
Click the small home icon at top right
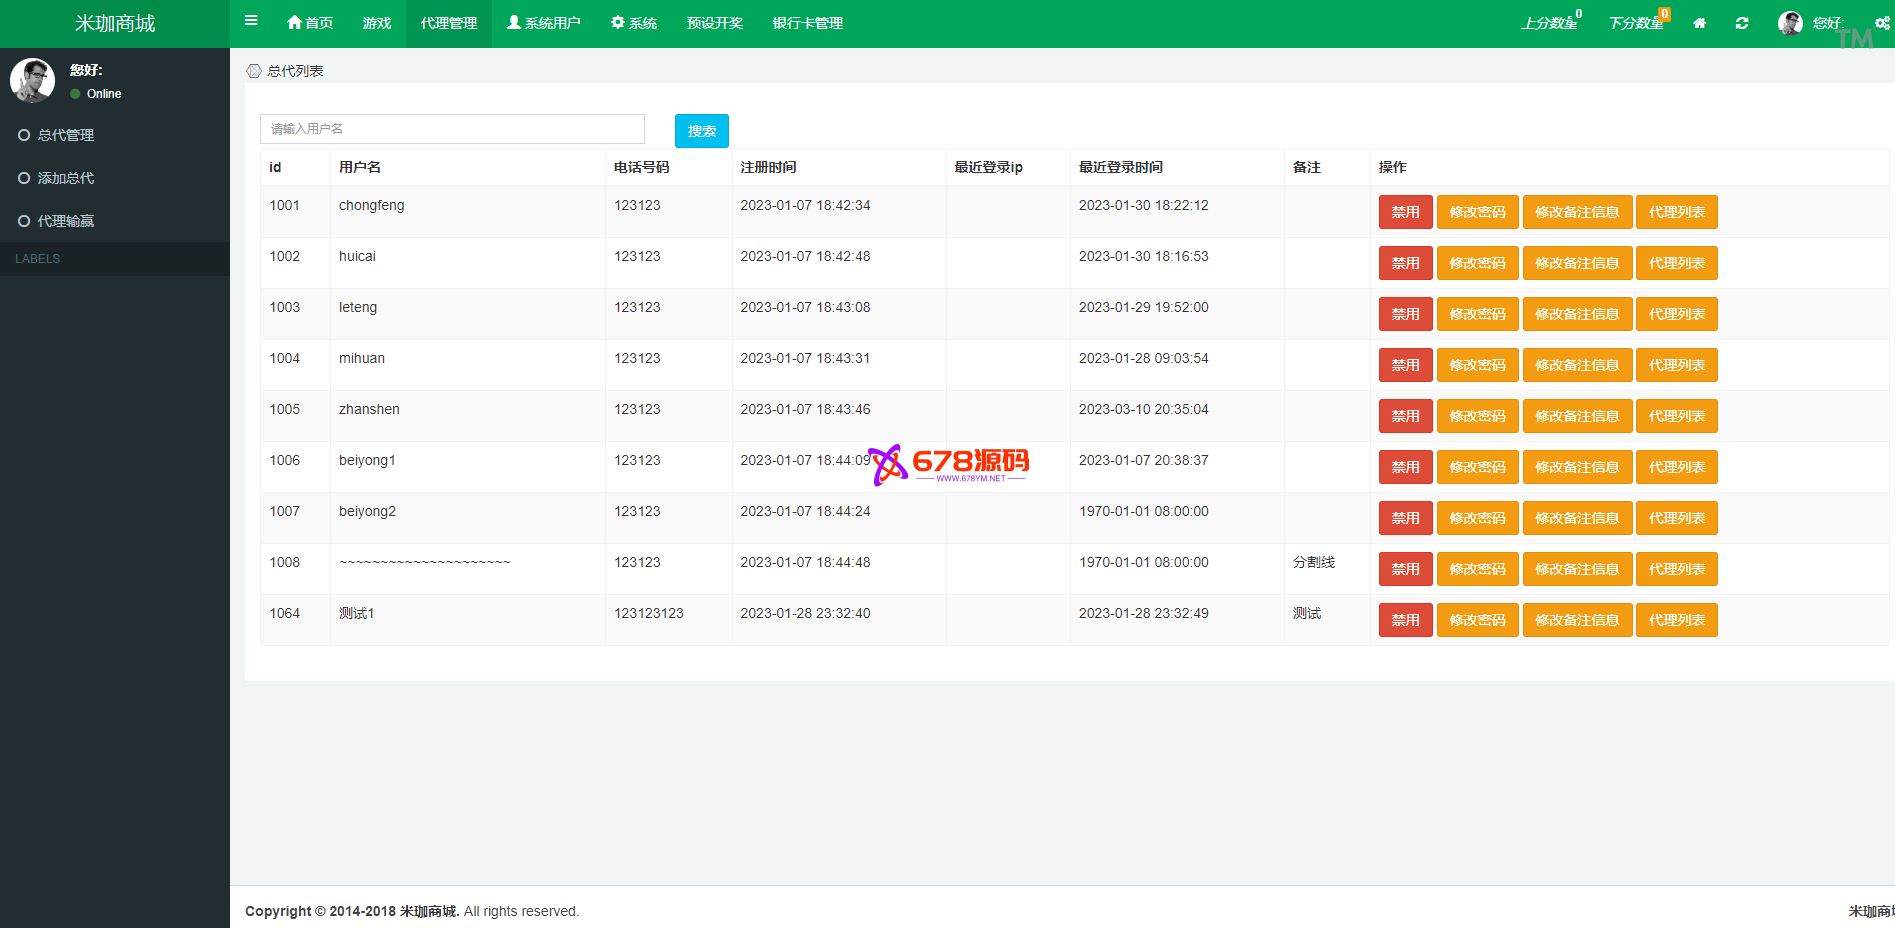coord(1699,23)
